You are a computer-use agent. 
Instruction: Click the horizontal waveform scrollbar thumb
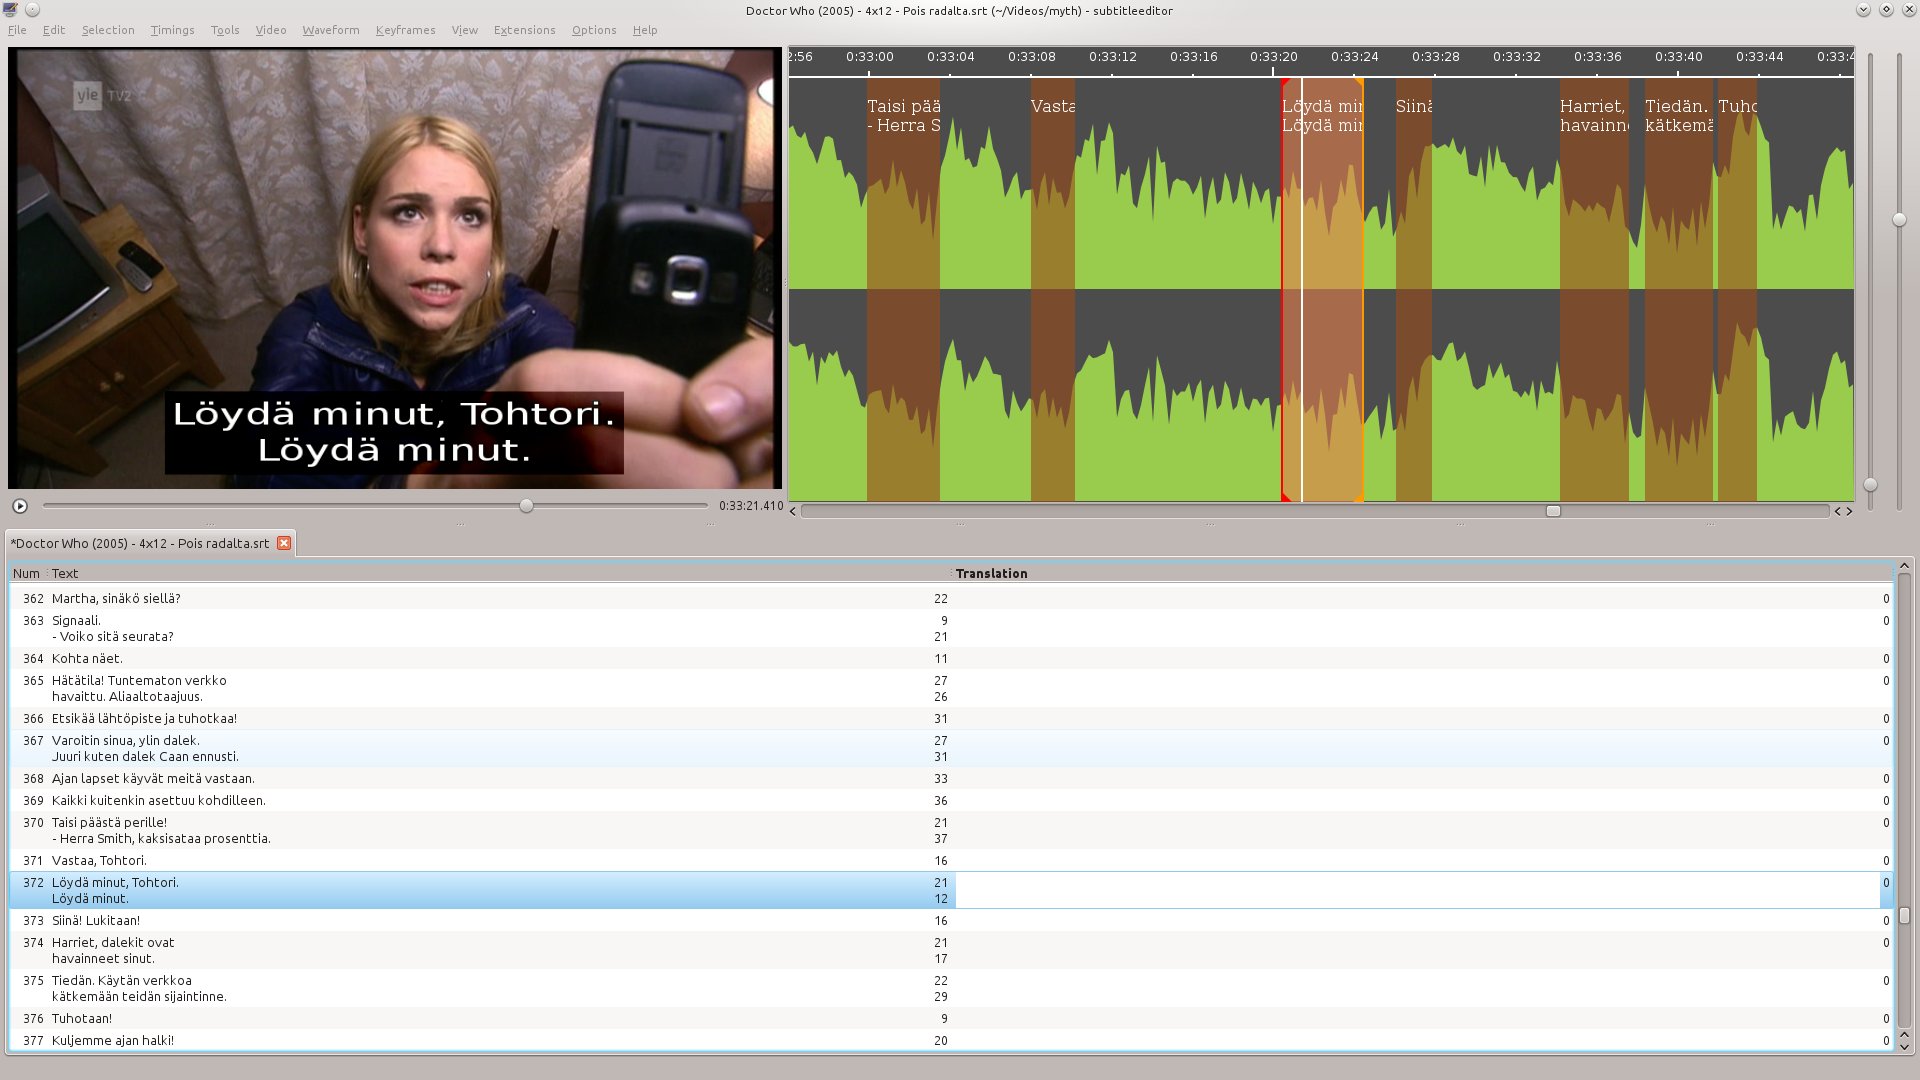coord(1553,511)
